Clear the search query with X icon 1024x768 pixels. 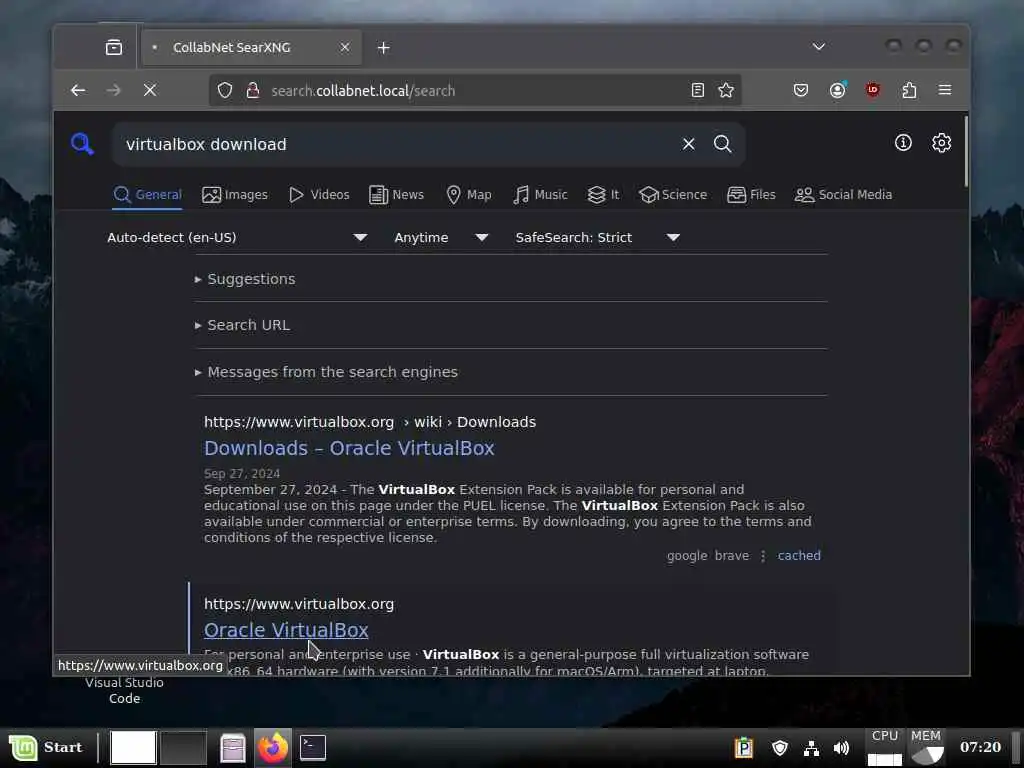[x=688, y=144]
